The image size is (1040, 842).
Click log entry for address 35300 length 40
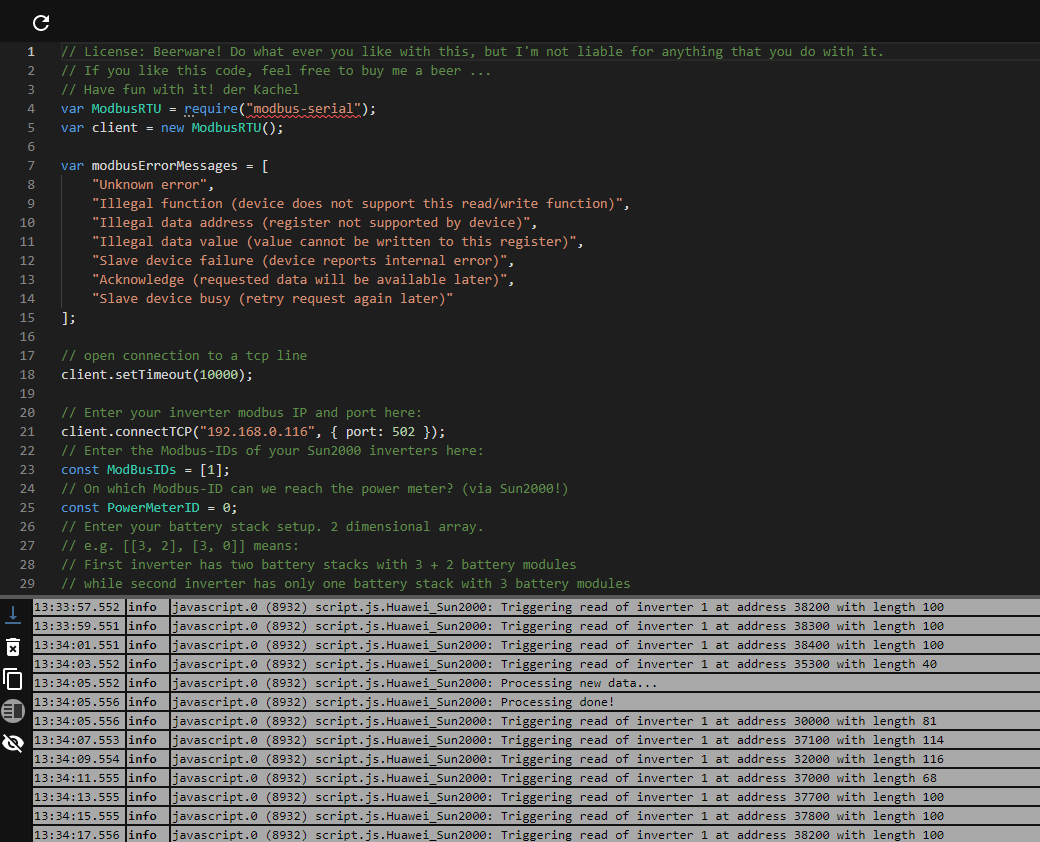tap(536, 664)
